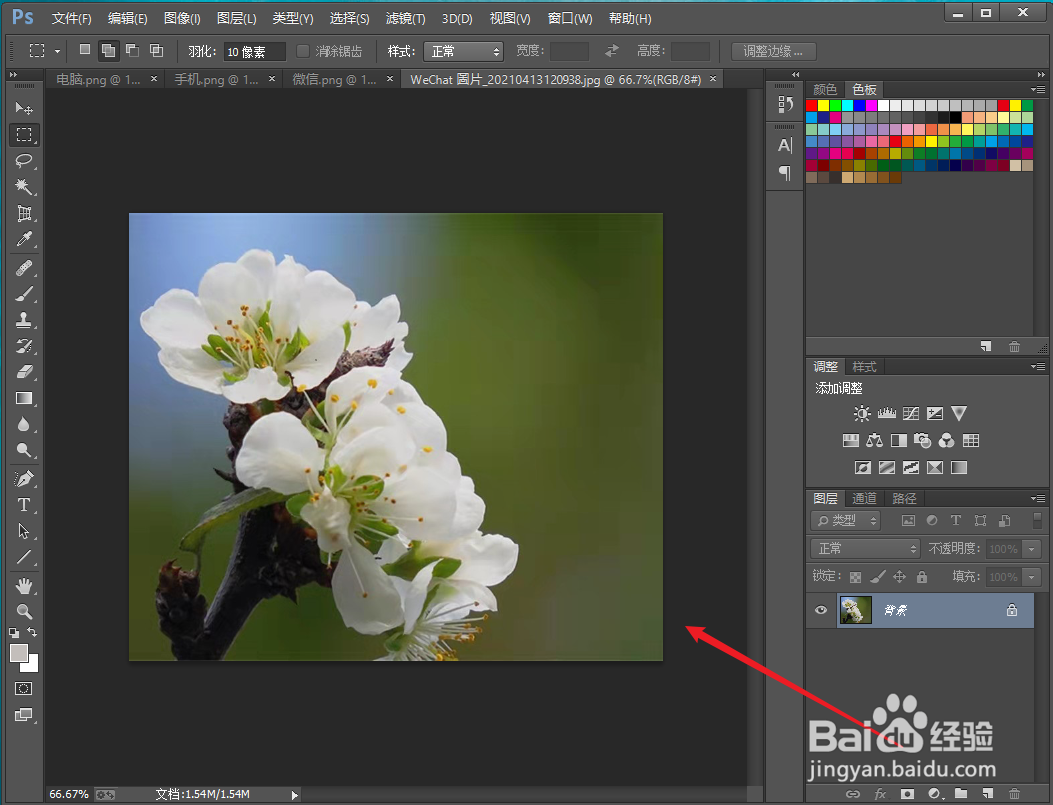
Task: Delete layer using the trash icon
Action: [x=1015, y=794]
